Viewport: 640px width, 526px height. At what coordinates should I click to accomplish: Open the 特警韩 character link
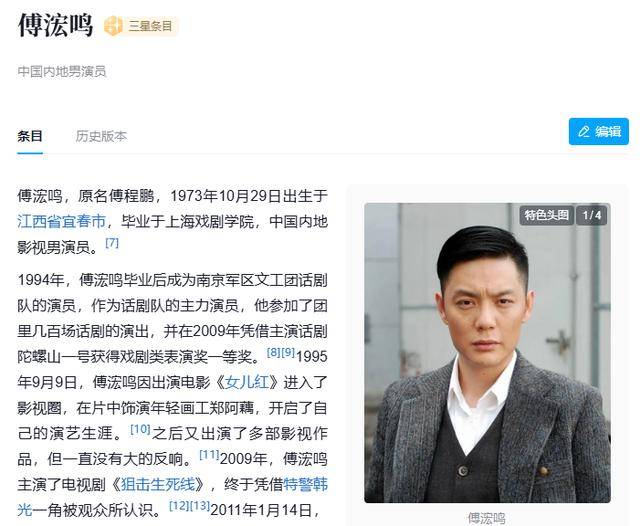pos(305,484)
